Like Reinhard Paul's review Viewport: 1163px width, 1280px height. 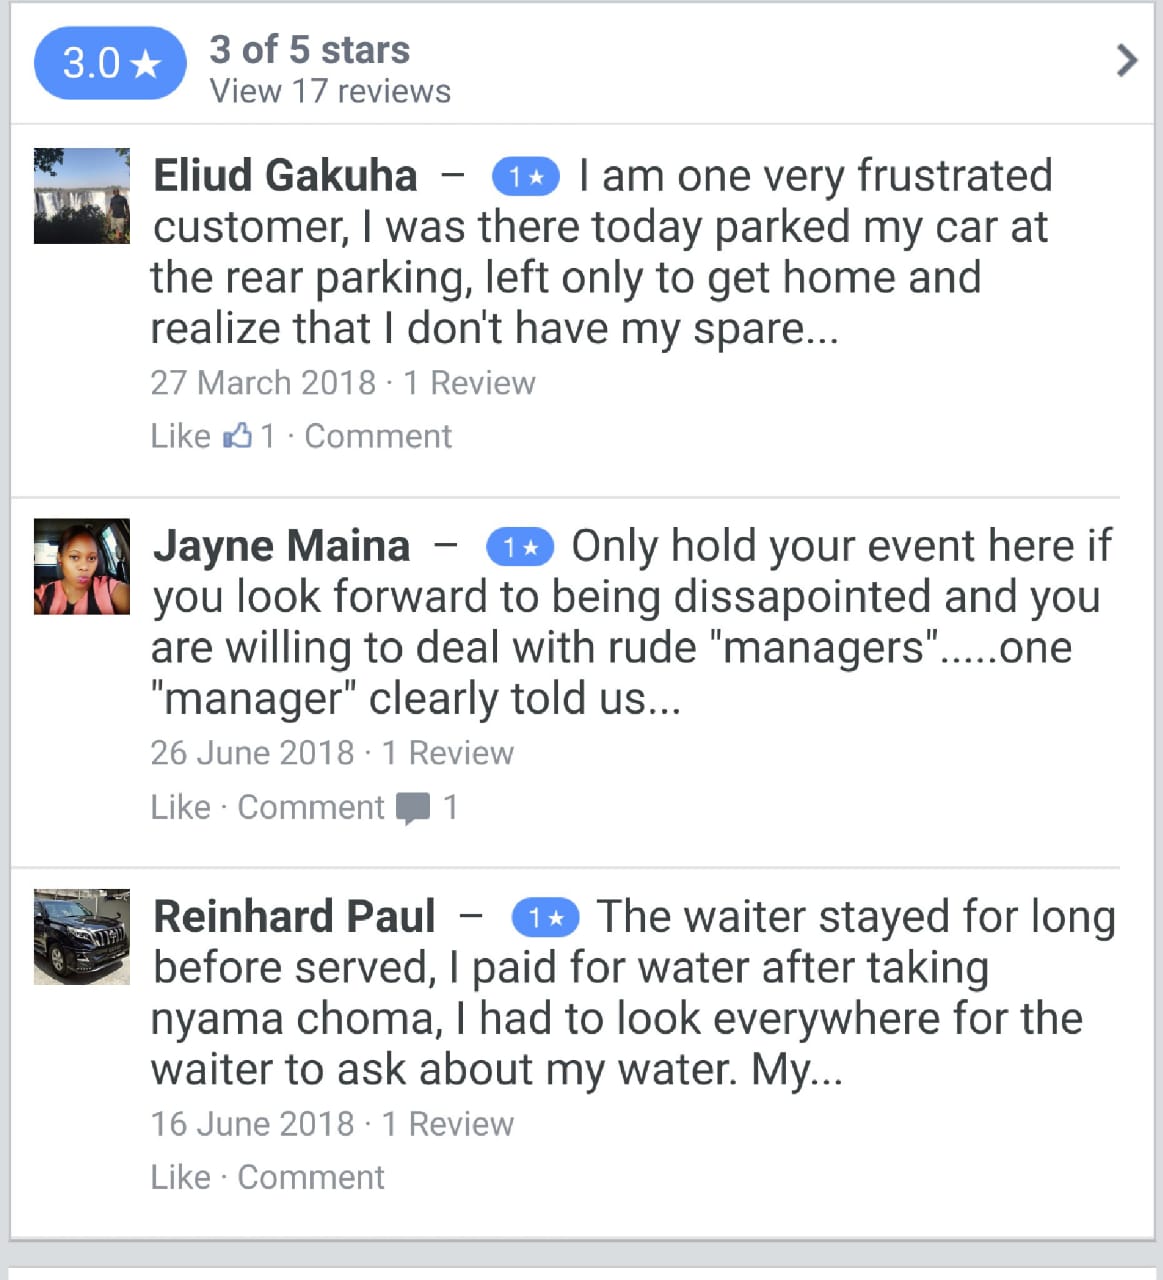click(x=180, y=1177)
